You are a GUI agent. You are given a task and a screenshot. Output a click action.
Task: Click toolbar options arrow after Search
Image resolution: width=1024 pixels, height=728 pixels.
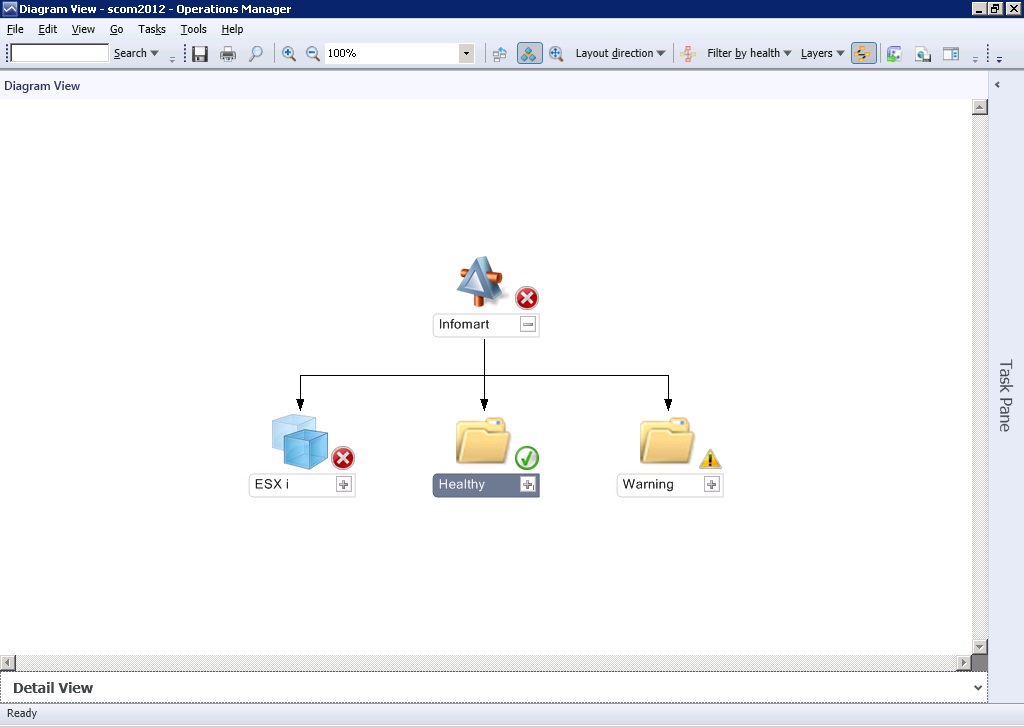(172, 59)
